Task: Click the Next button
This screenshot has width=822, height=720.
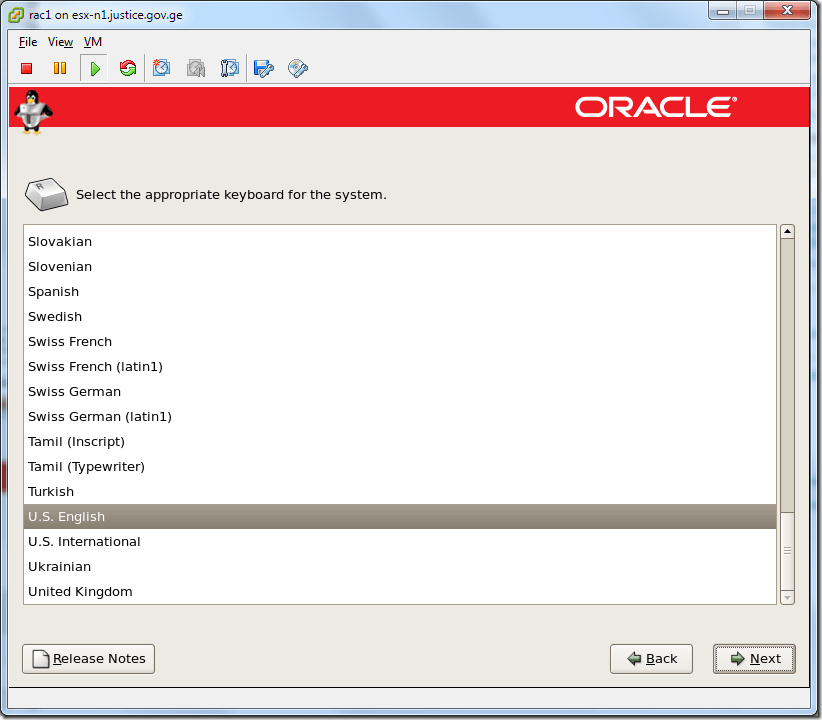Action: click(754, 658)
